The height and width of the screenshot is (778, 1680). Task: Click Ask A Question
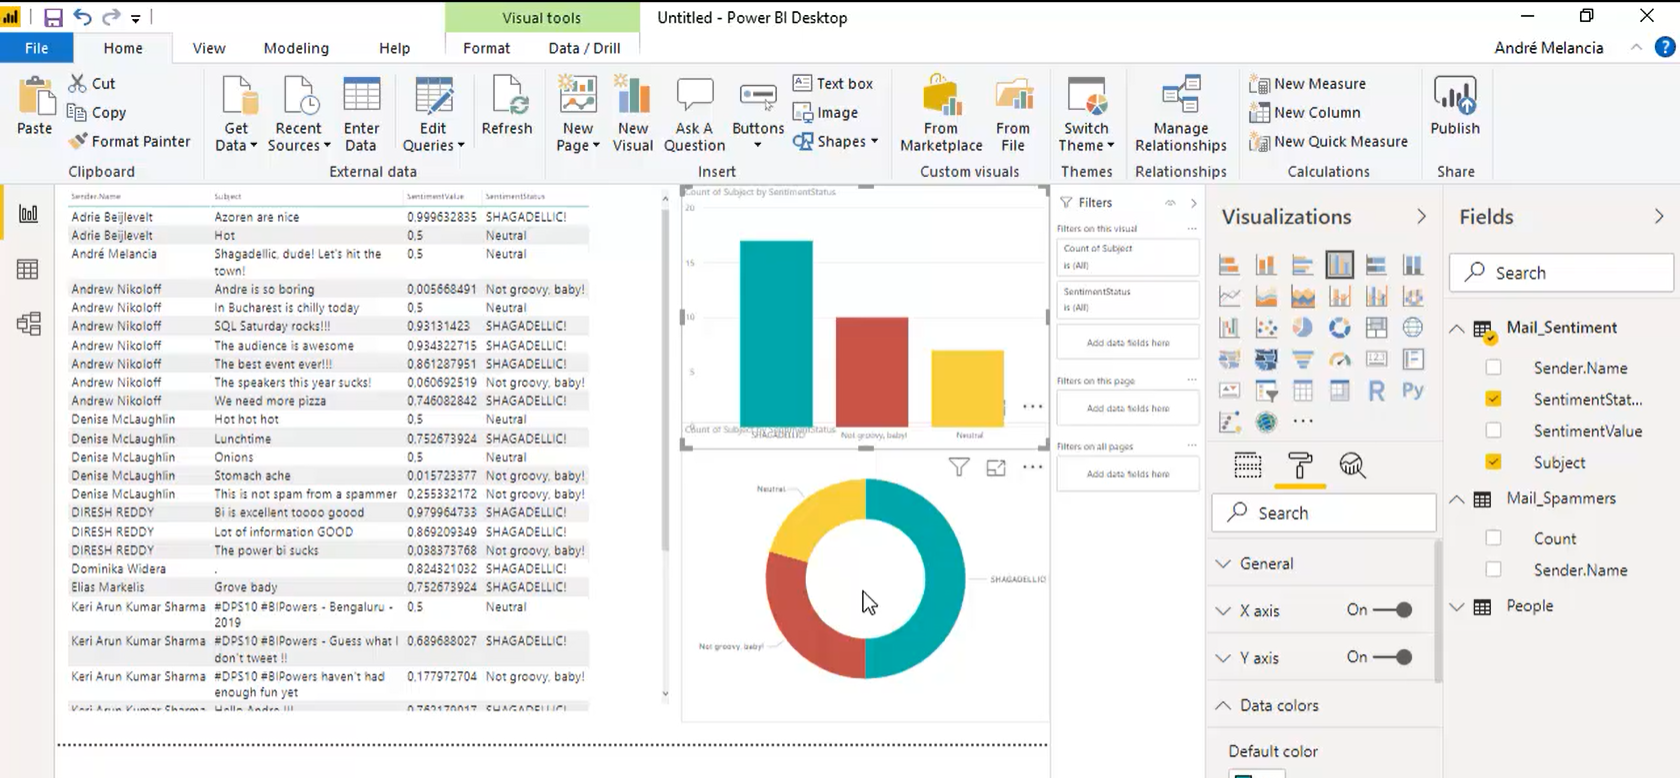tap(694, 114)
